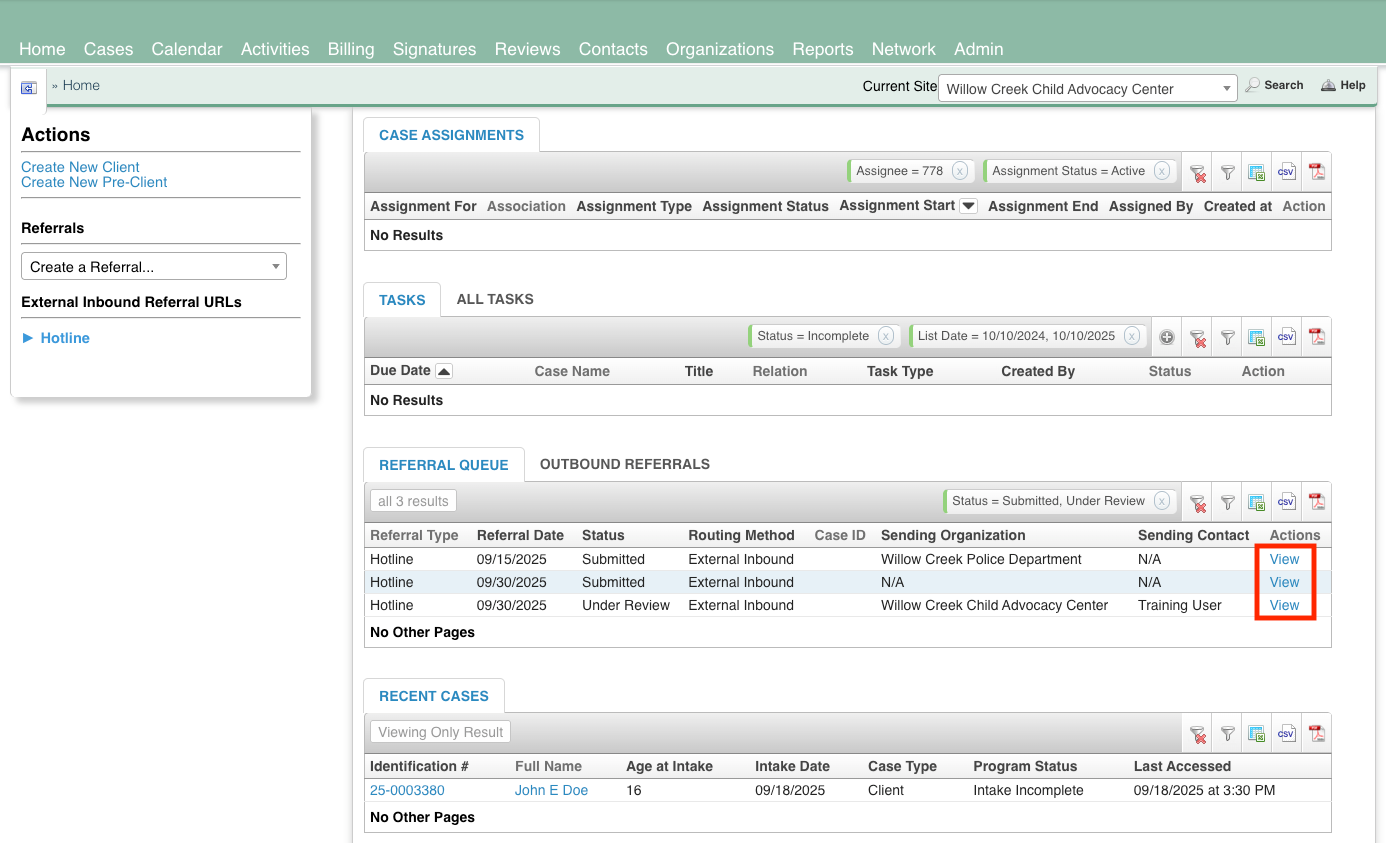
Task: Clear filters in Referral Queue toolbar
Action: coord(1197,502)
